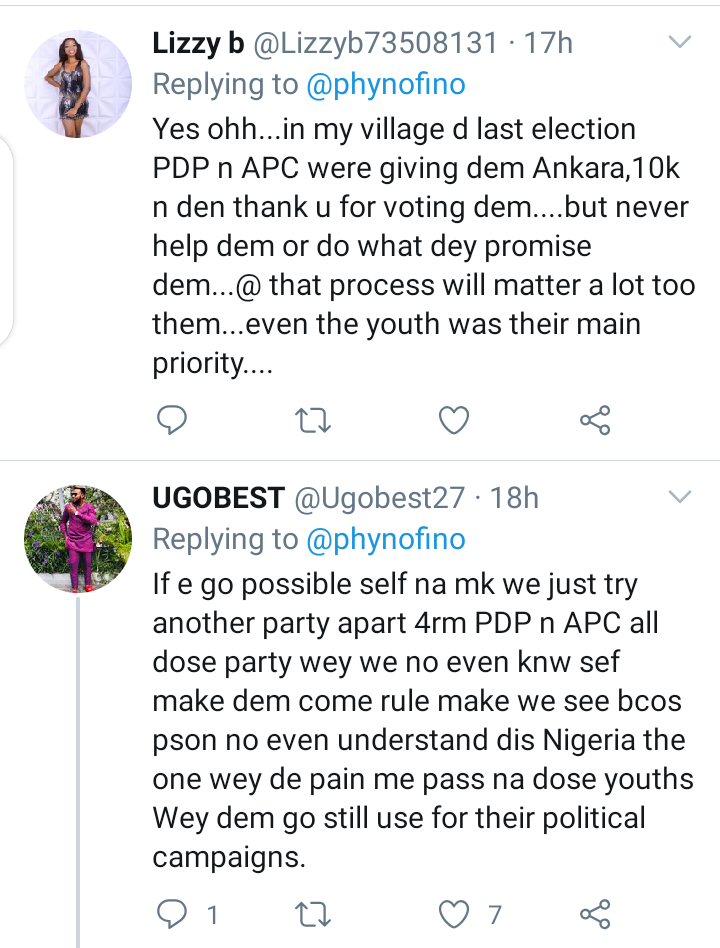
Task: Reply to Lizzy b's tweet
Action: [171, 422]
